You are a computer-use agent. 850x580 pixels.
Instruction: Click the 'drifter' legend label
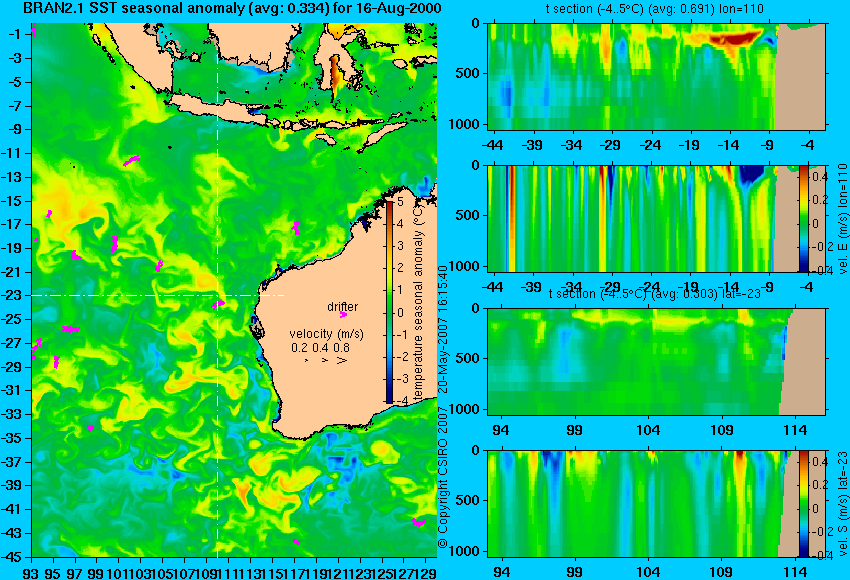click(x=343, y=307)
